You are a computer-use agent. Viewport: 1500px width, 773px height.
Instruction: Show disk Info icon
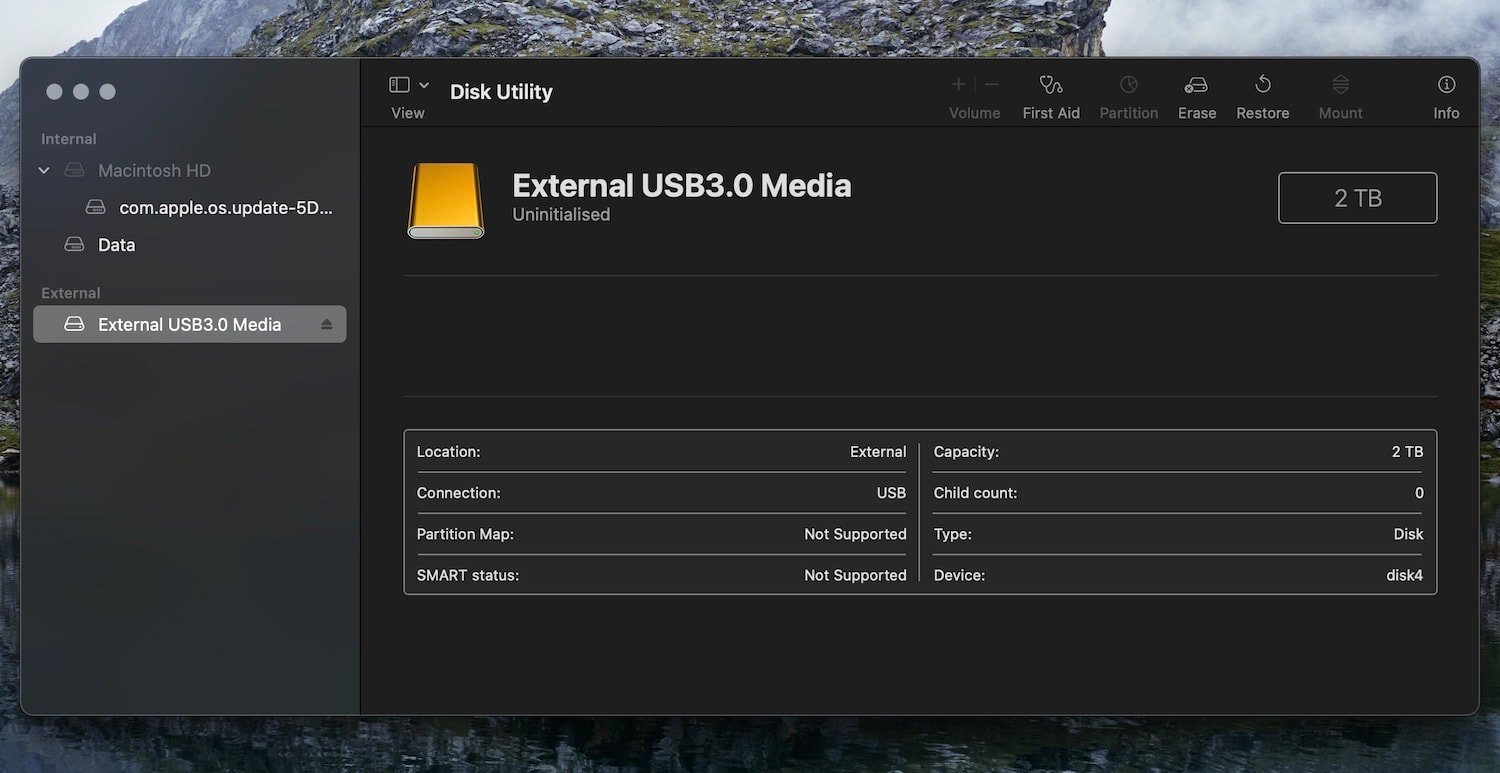click(1446, 85)
